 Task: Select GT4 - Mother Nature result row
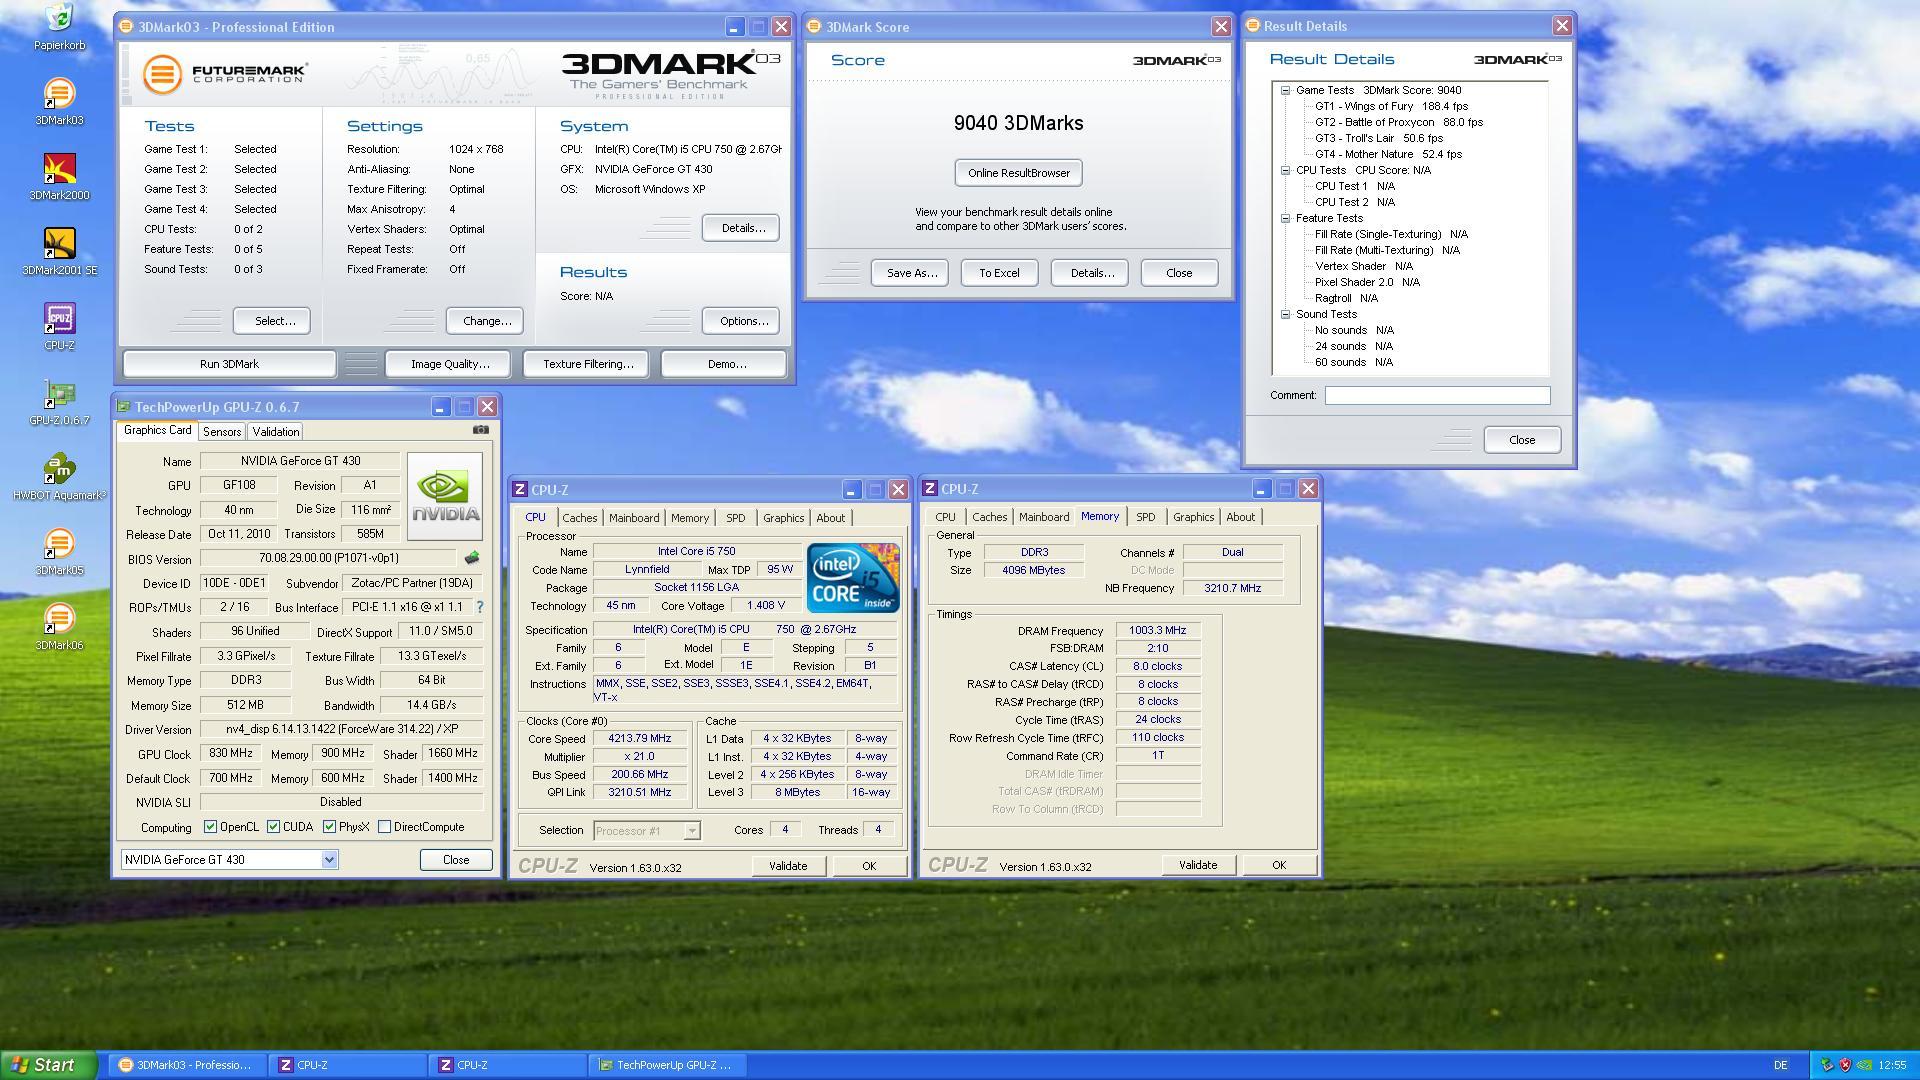point(1388,154)
